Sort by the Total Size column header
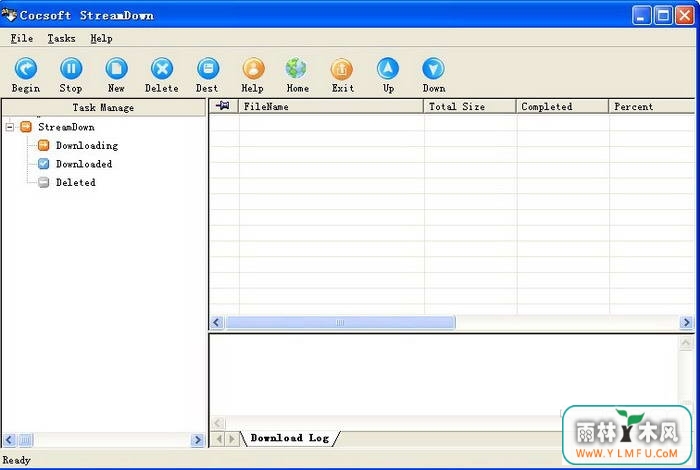700x470 pixels. tap(470, 106)
